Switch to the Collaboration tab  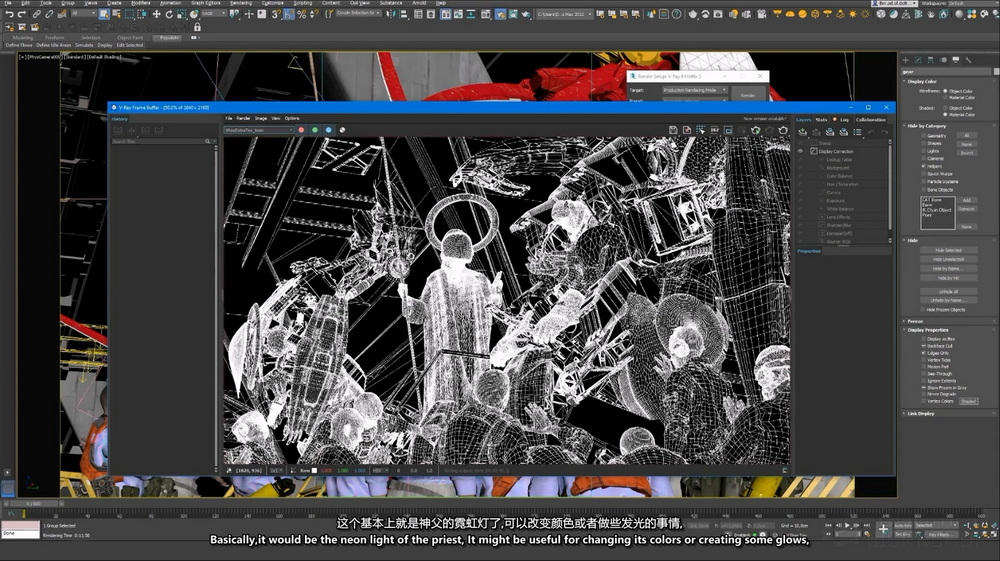(x=871, y=120)
